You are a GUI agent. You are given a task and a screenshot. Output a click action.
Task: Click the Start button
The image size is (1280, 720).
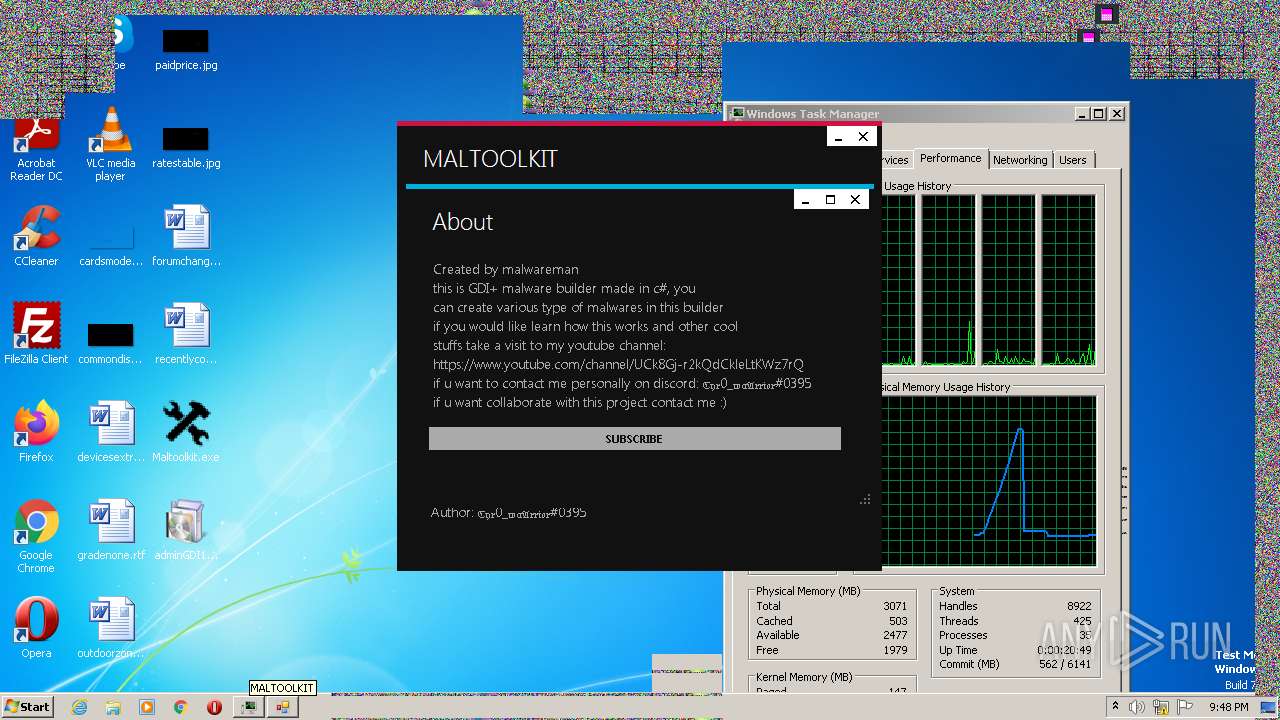pos(28,707)
